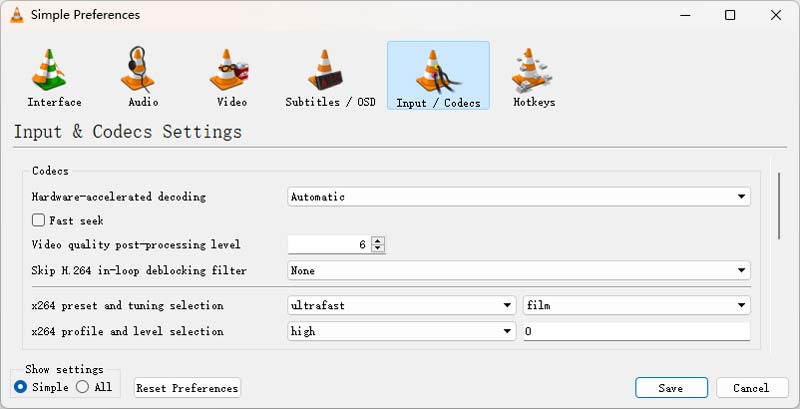800x409 pixels.
Task: Open Skip H.264 in-loop deblocking filter dropdown
Action: tap(518, 270)
